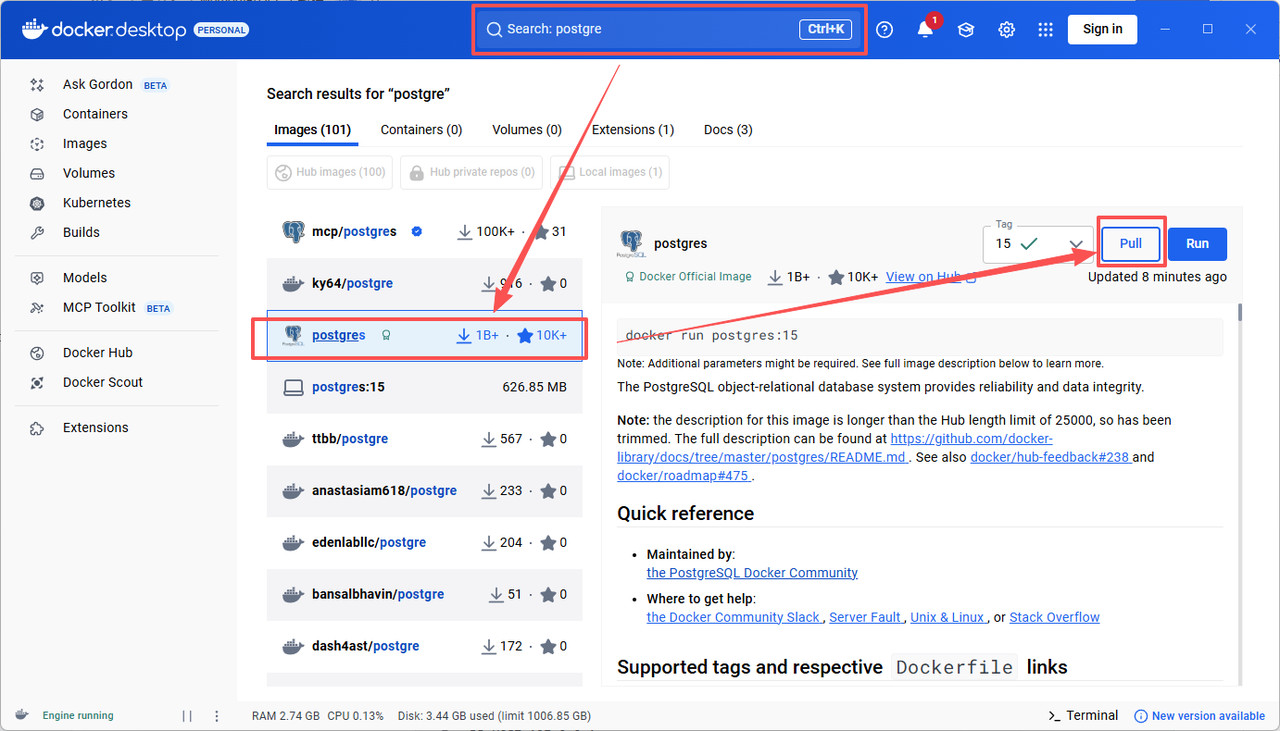Open Ask Gordon from the sidebar icon
Screen dimensions: 1280x731
[37, 85]
